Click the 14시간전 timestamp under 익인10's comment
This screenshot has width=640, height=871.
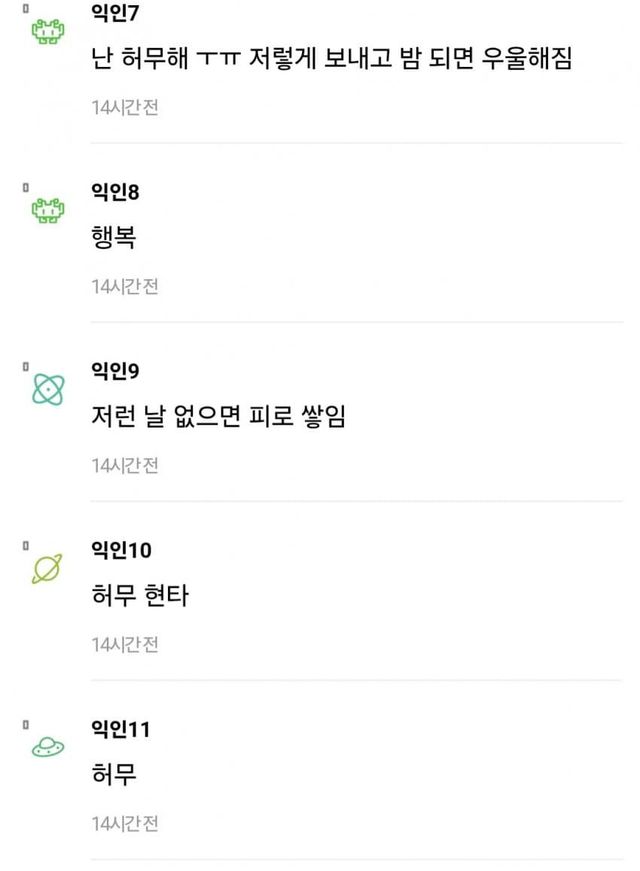coord(125,645)
